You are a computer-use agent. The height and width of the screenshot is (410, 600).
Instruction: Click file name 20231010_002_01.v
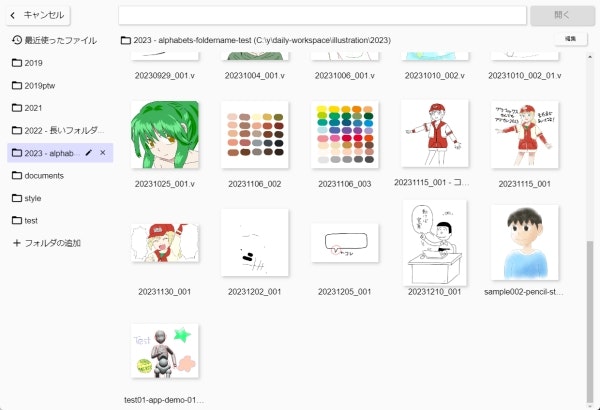point(525,76)
